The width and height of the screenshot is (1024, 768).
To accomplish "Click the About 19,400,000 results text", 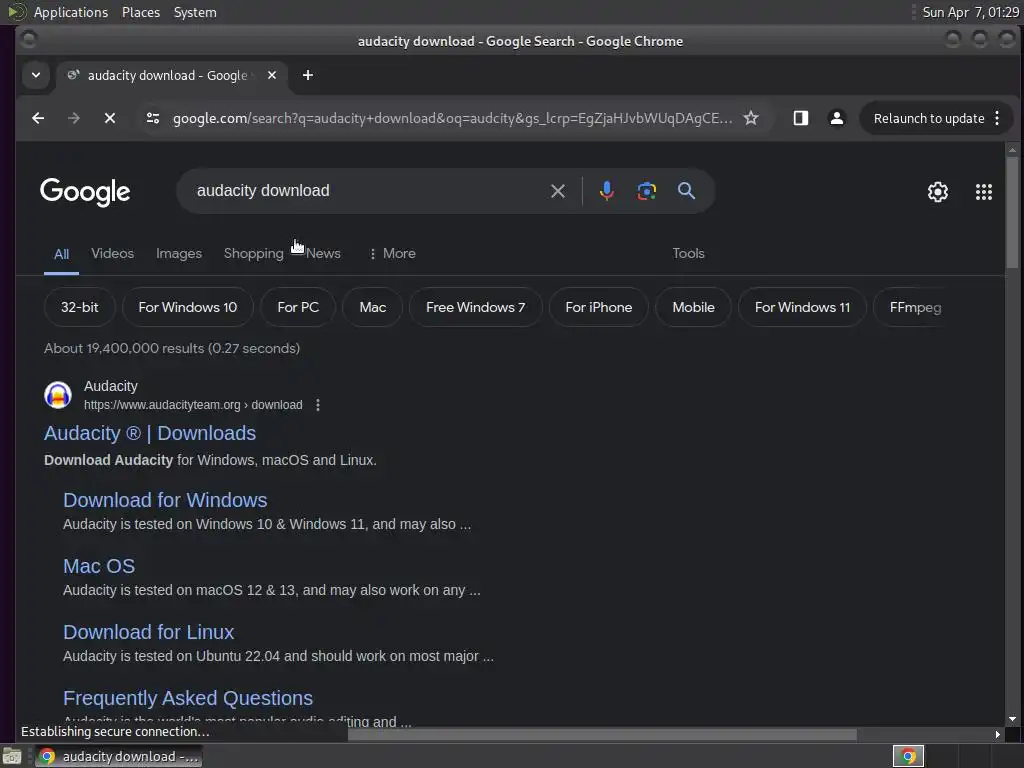I will coord(172,348).
